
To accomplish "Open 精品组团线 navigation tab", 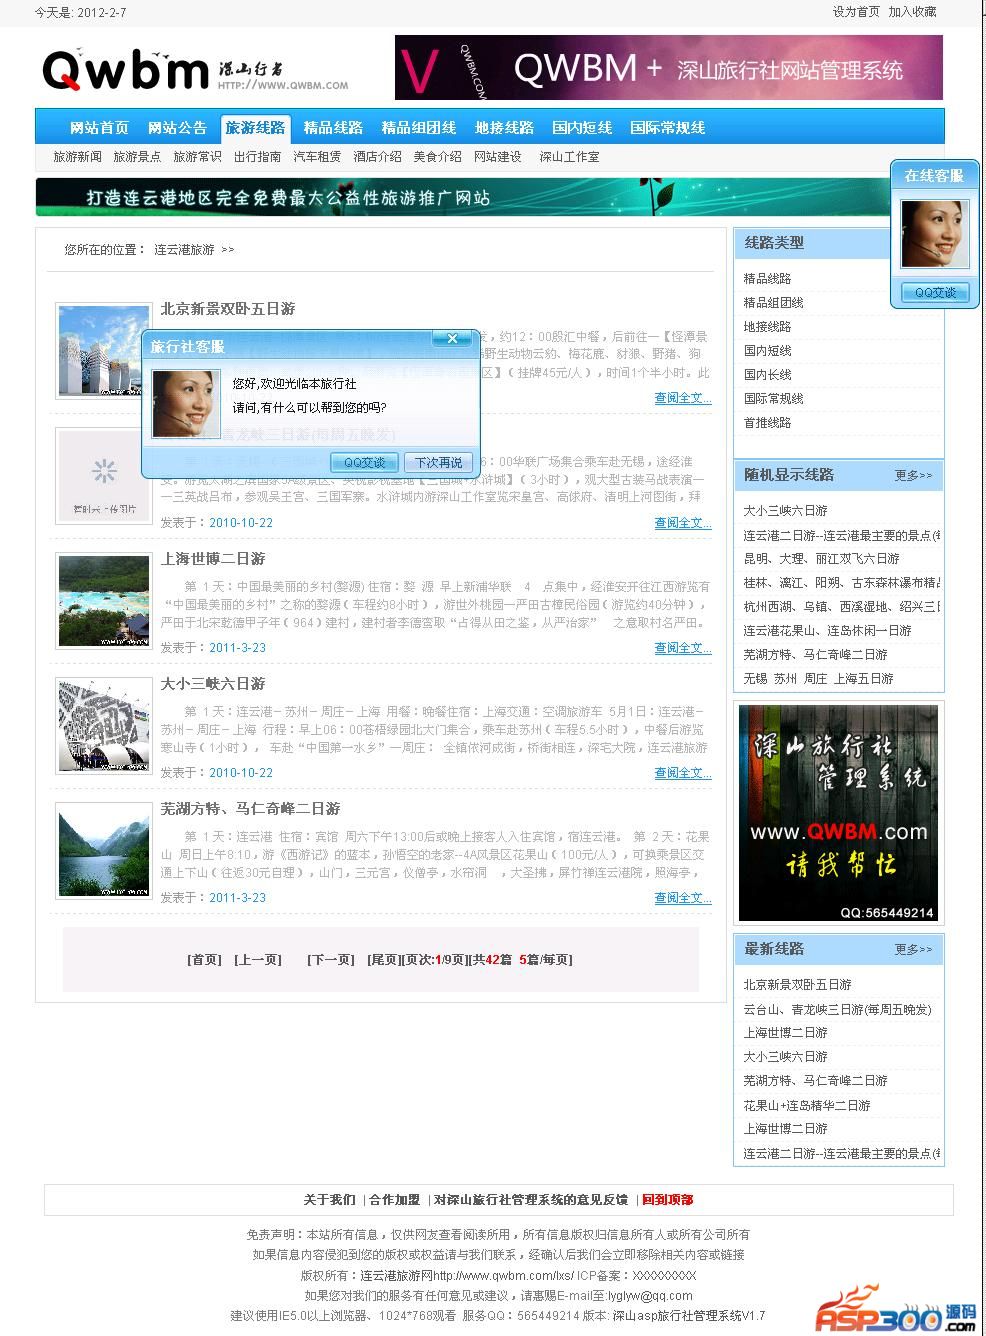I will [419, 128].
